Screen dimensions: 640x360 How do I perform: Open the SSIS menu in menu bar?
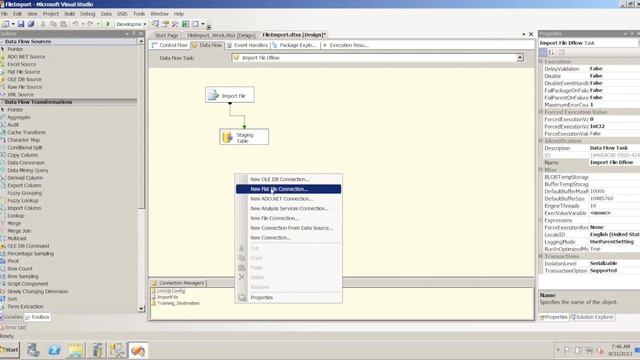pyautogui.click(x=122, y=13)
